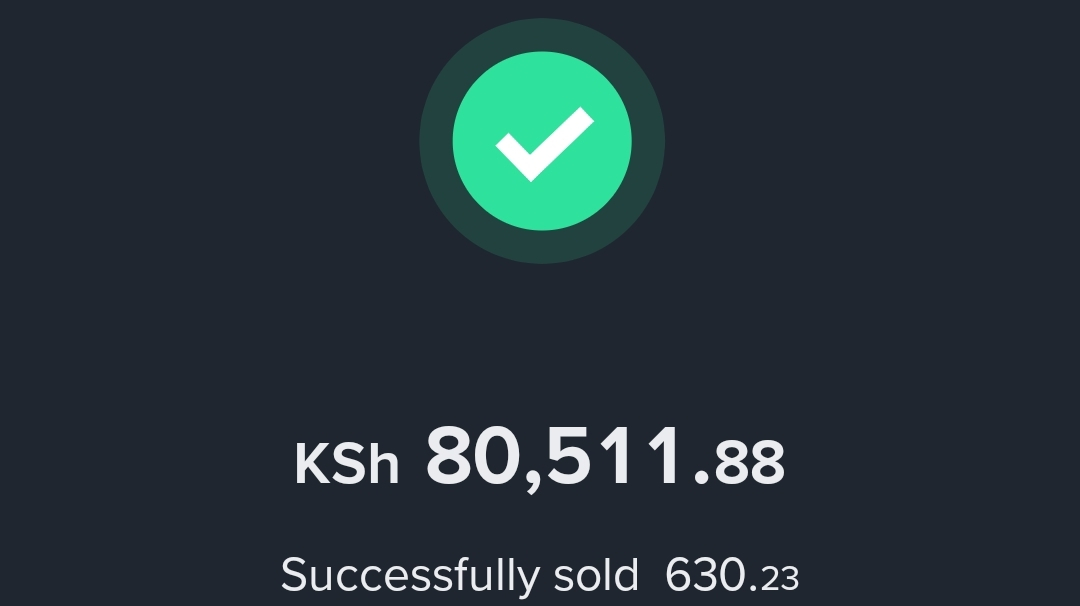Click the letter K in KSh

pyautogui.click(x=310, y=464)
